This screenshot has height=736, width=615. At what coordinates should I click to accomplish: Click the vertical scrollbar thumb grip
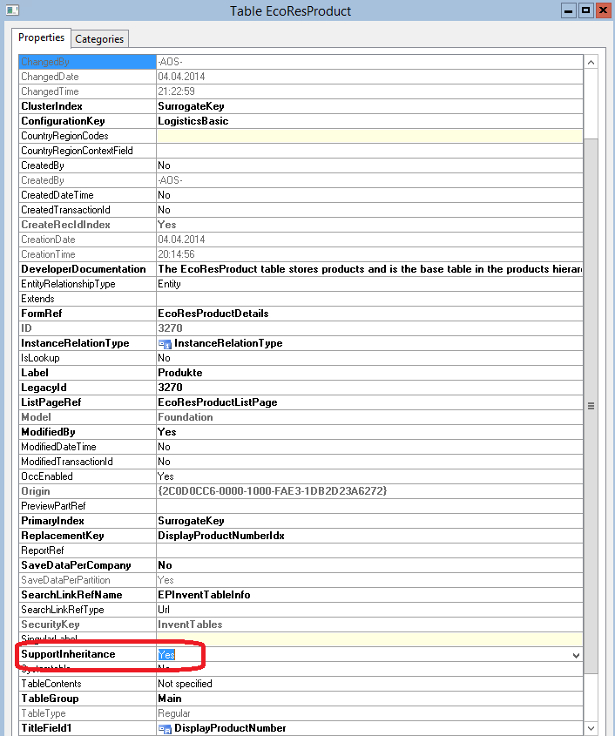click(591, 406)
